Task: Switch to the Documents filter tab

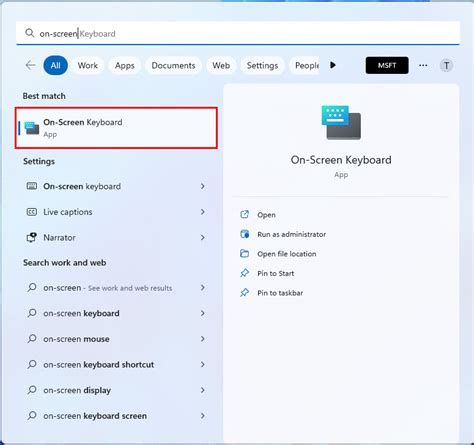Action: pos(173,65)
